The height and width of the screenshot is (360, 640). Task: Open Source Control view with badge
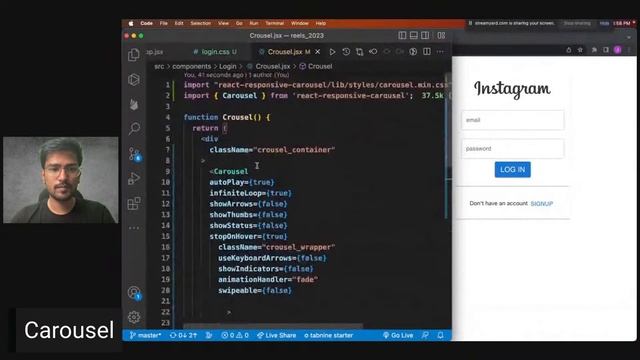tap(134, 154)
